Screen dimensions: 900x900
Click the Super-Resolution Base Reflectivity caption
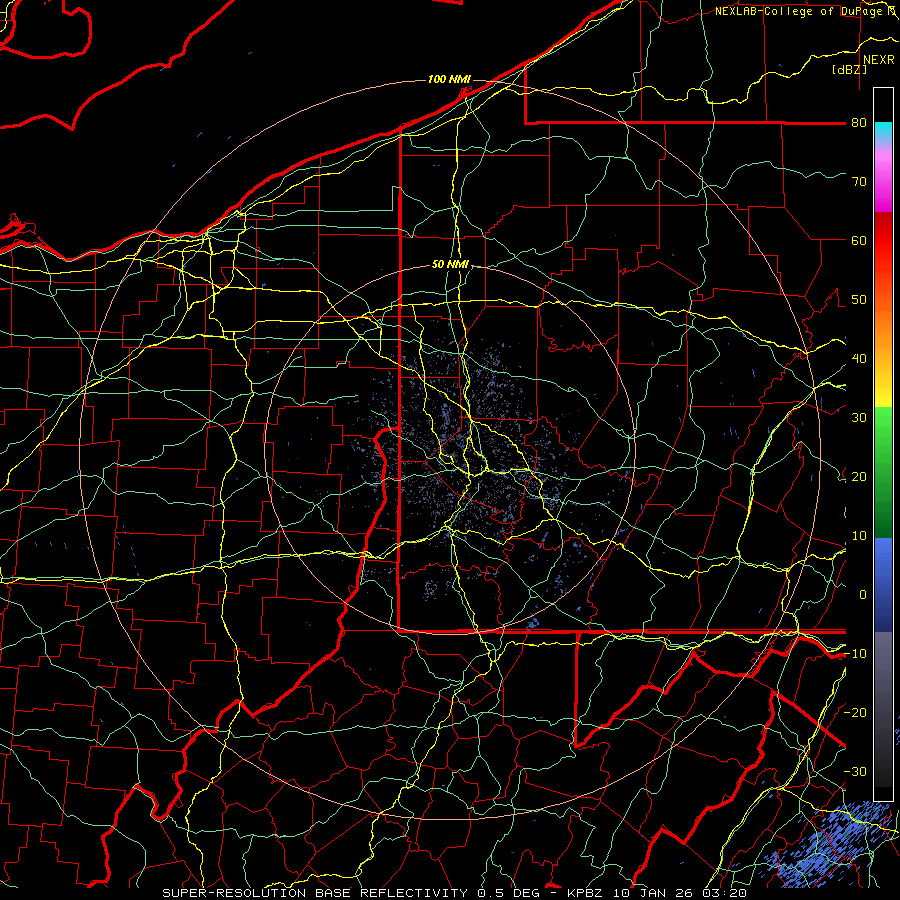[455, 893]
